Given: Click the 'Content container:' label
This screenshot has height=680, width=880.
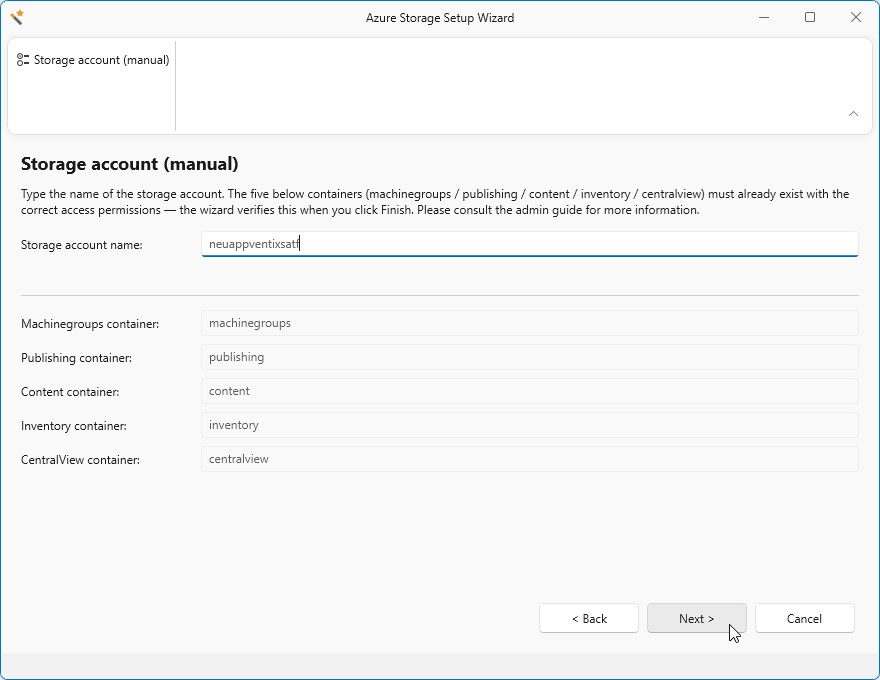Looking at the screenshot, I should tap(70, 392).
